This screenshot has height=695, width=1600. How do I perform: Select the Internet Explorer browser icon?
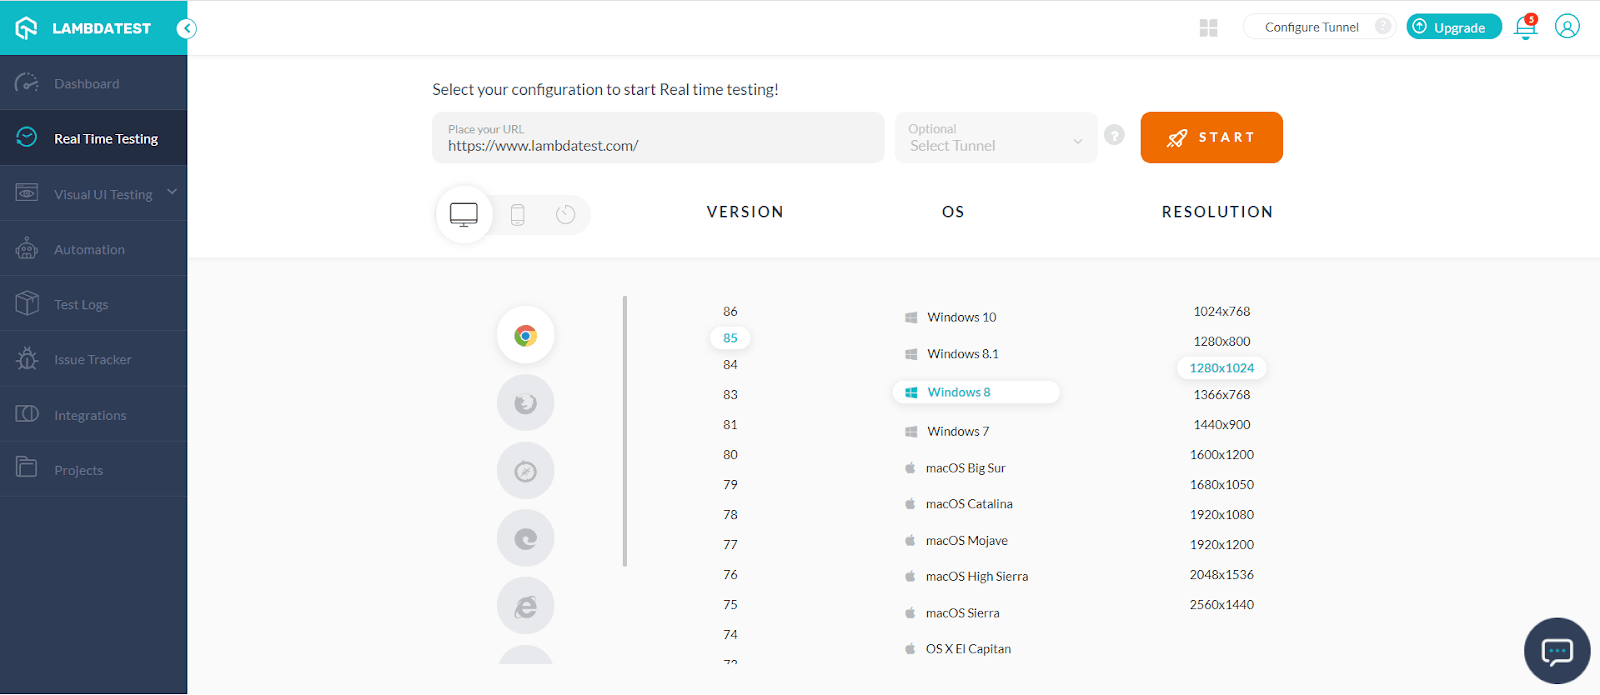(525, 606)
